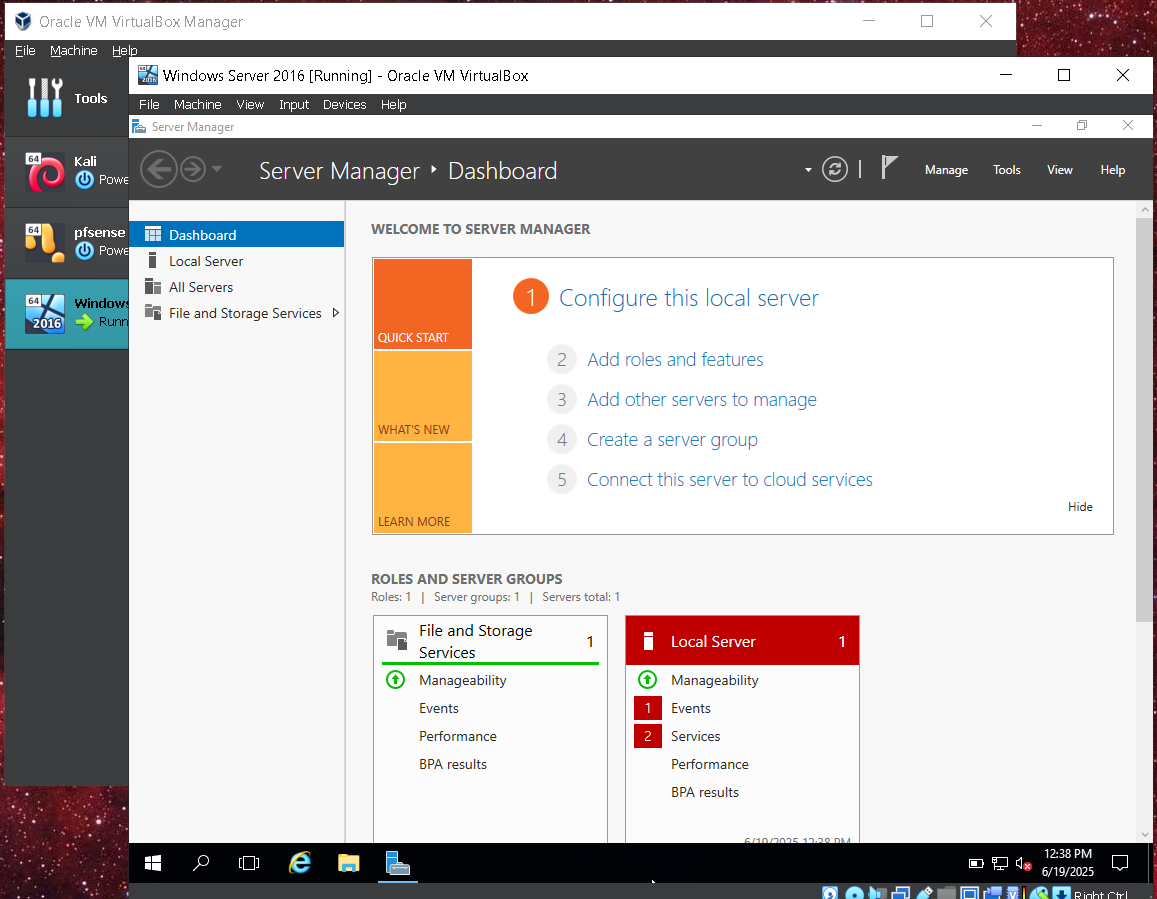Screen dimensions: 1157x899
Task: Select Local Server in the left navigation
Action: click(237, 261)
